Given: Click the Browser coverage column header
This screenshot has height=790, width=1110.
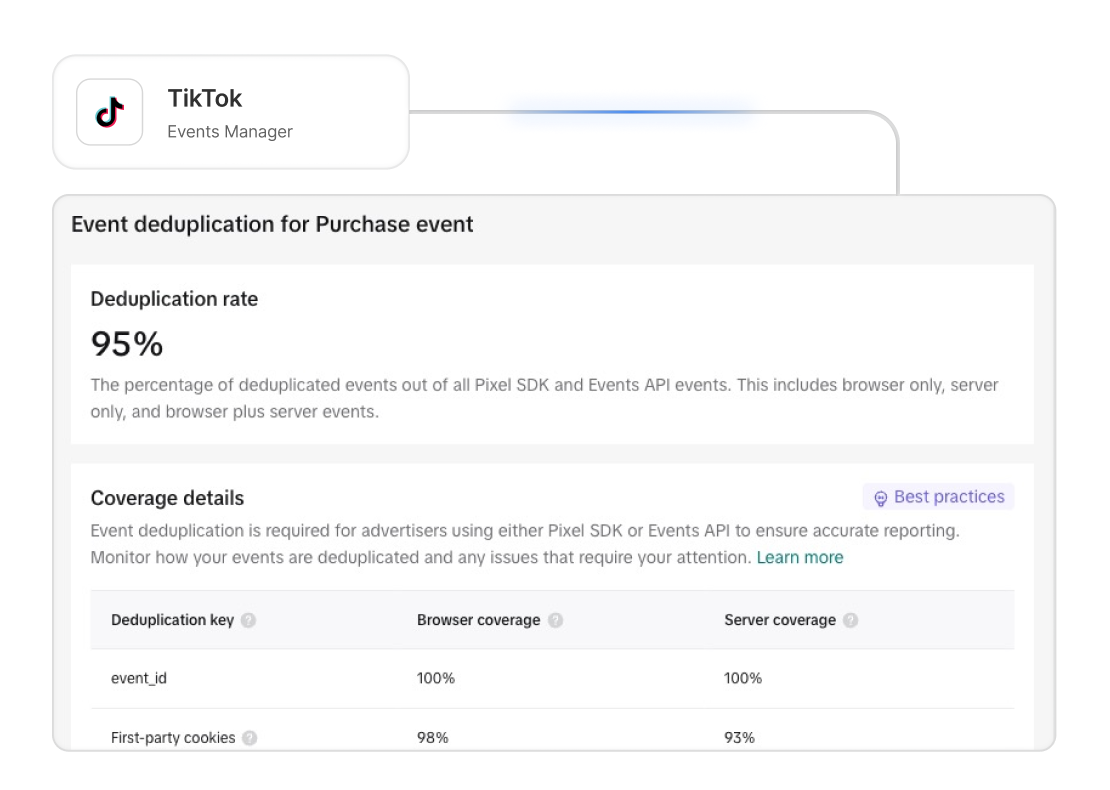Looking at the screenshot, I should point(479,620).
